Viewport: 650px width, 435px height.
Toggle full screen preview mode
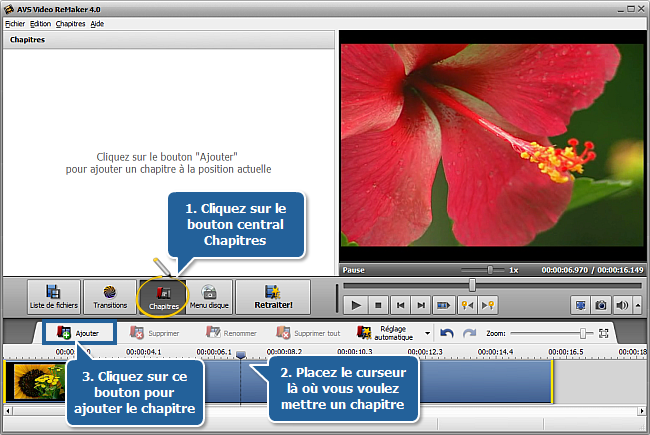pyautogui.click(x=582, y=305)
